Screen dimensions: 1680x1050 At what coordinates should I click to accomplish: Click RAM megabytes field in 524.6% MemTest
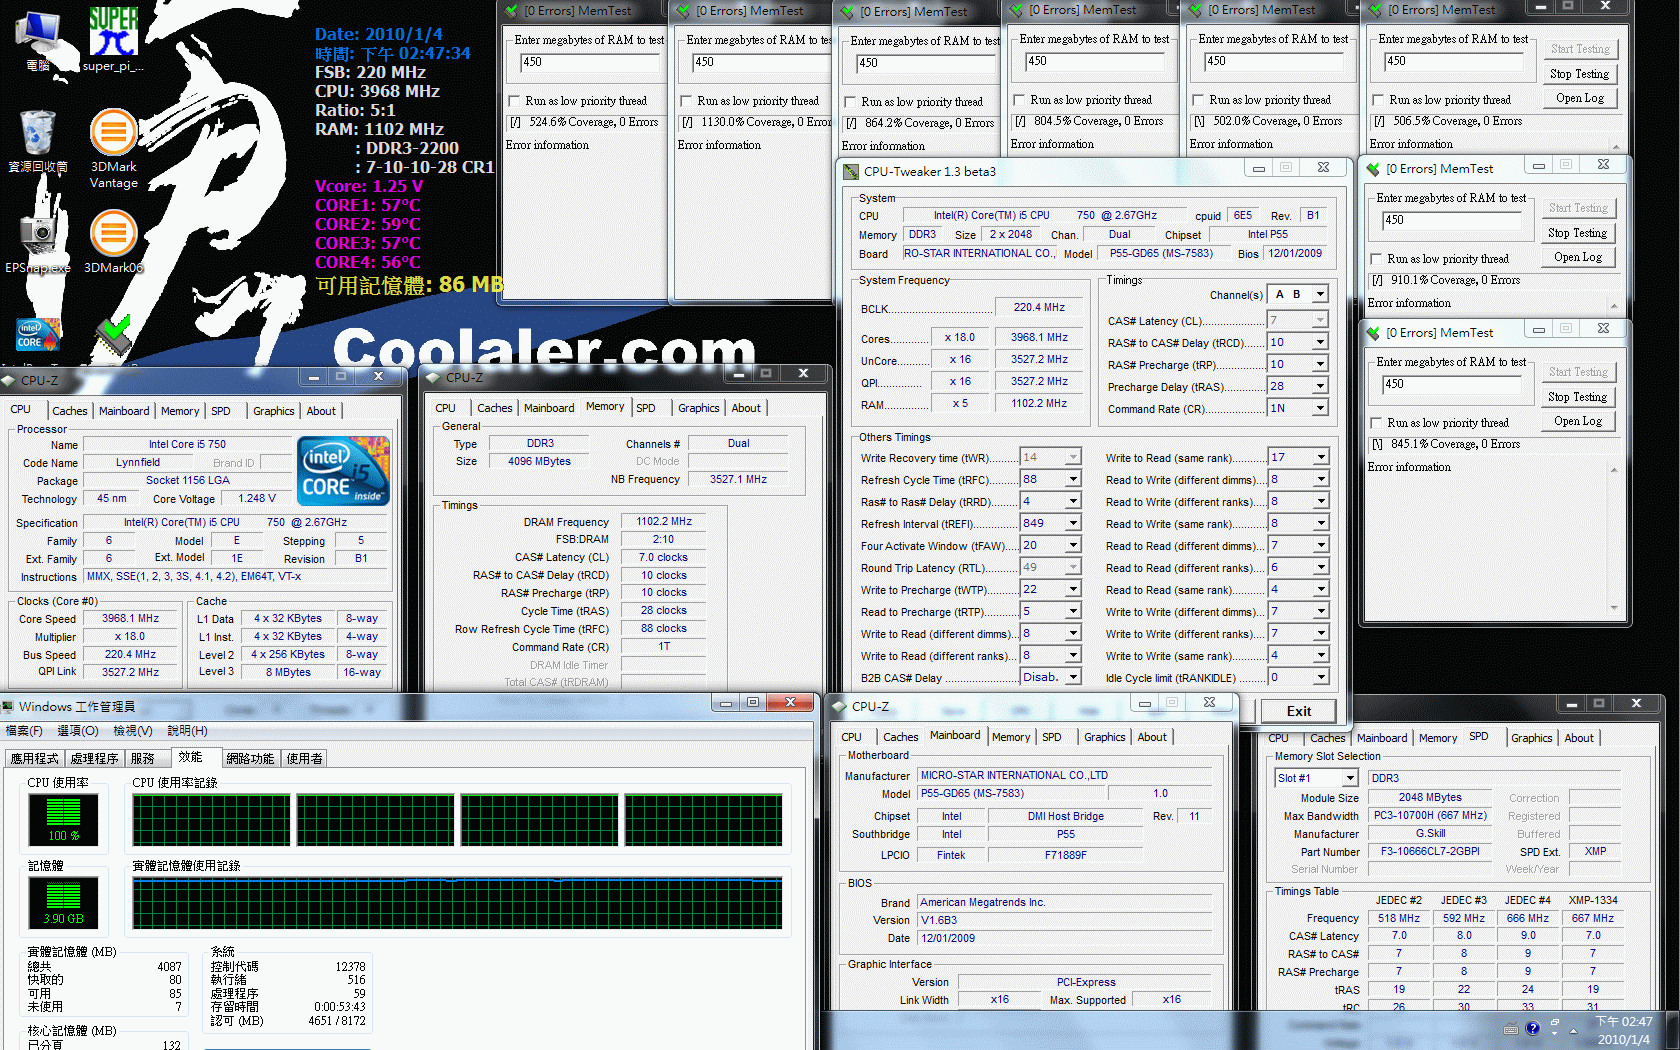pyautogui.click(x=590, y=62)
